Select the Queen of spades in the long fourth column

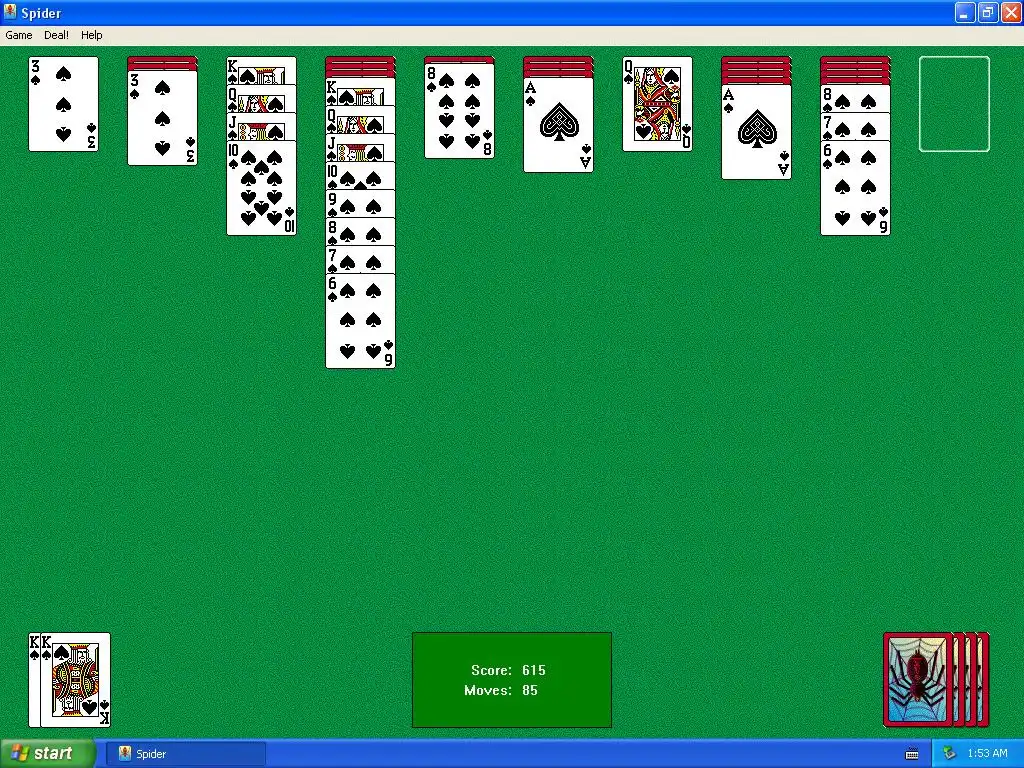(x=360, y=119)
